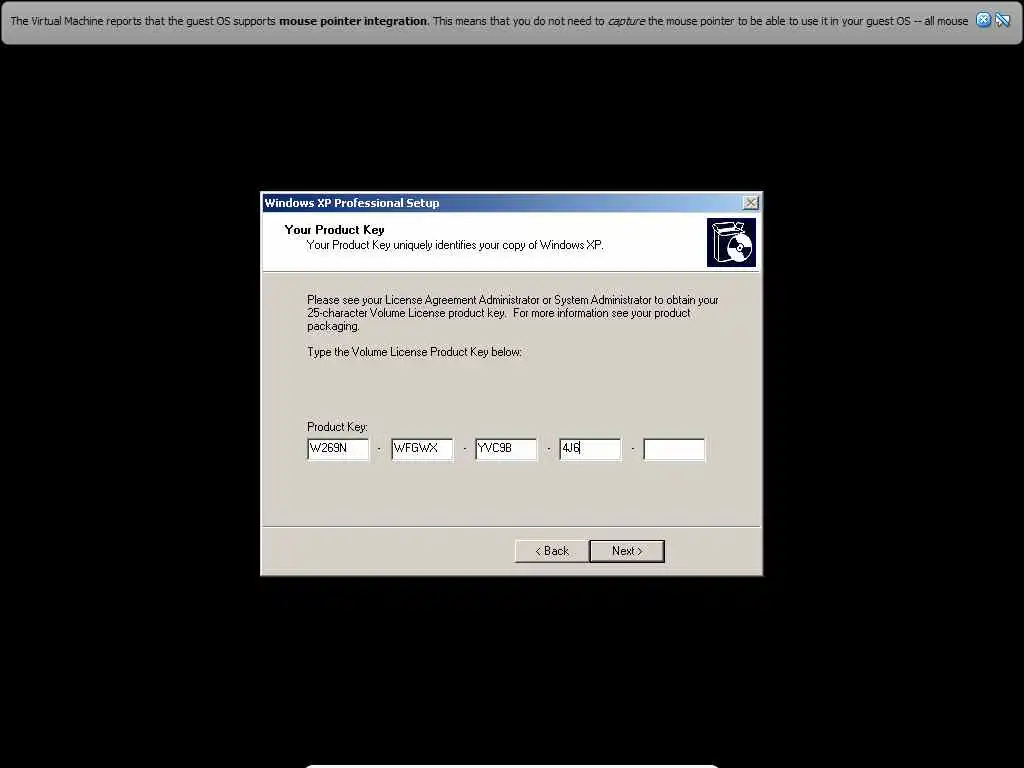Click the setup CD box icon
Viewport: 1024px width, 768px height.
[731, 243]
